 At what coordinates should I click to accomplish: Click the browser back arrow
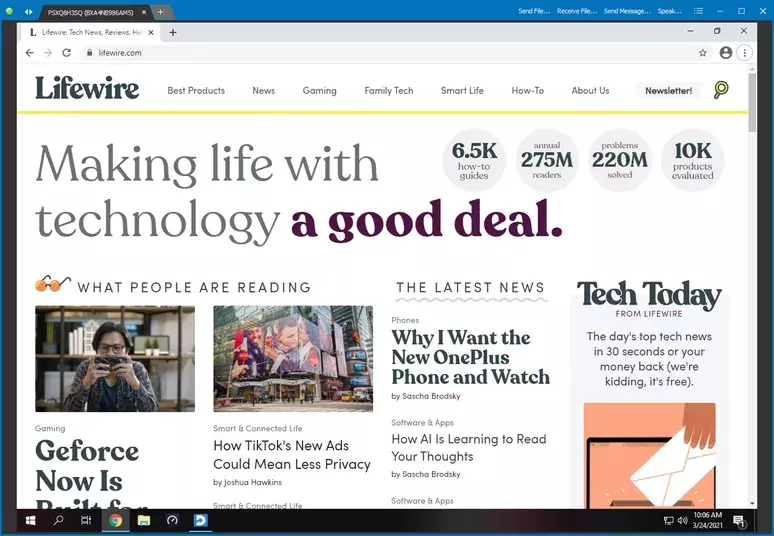point(30,53)
